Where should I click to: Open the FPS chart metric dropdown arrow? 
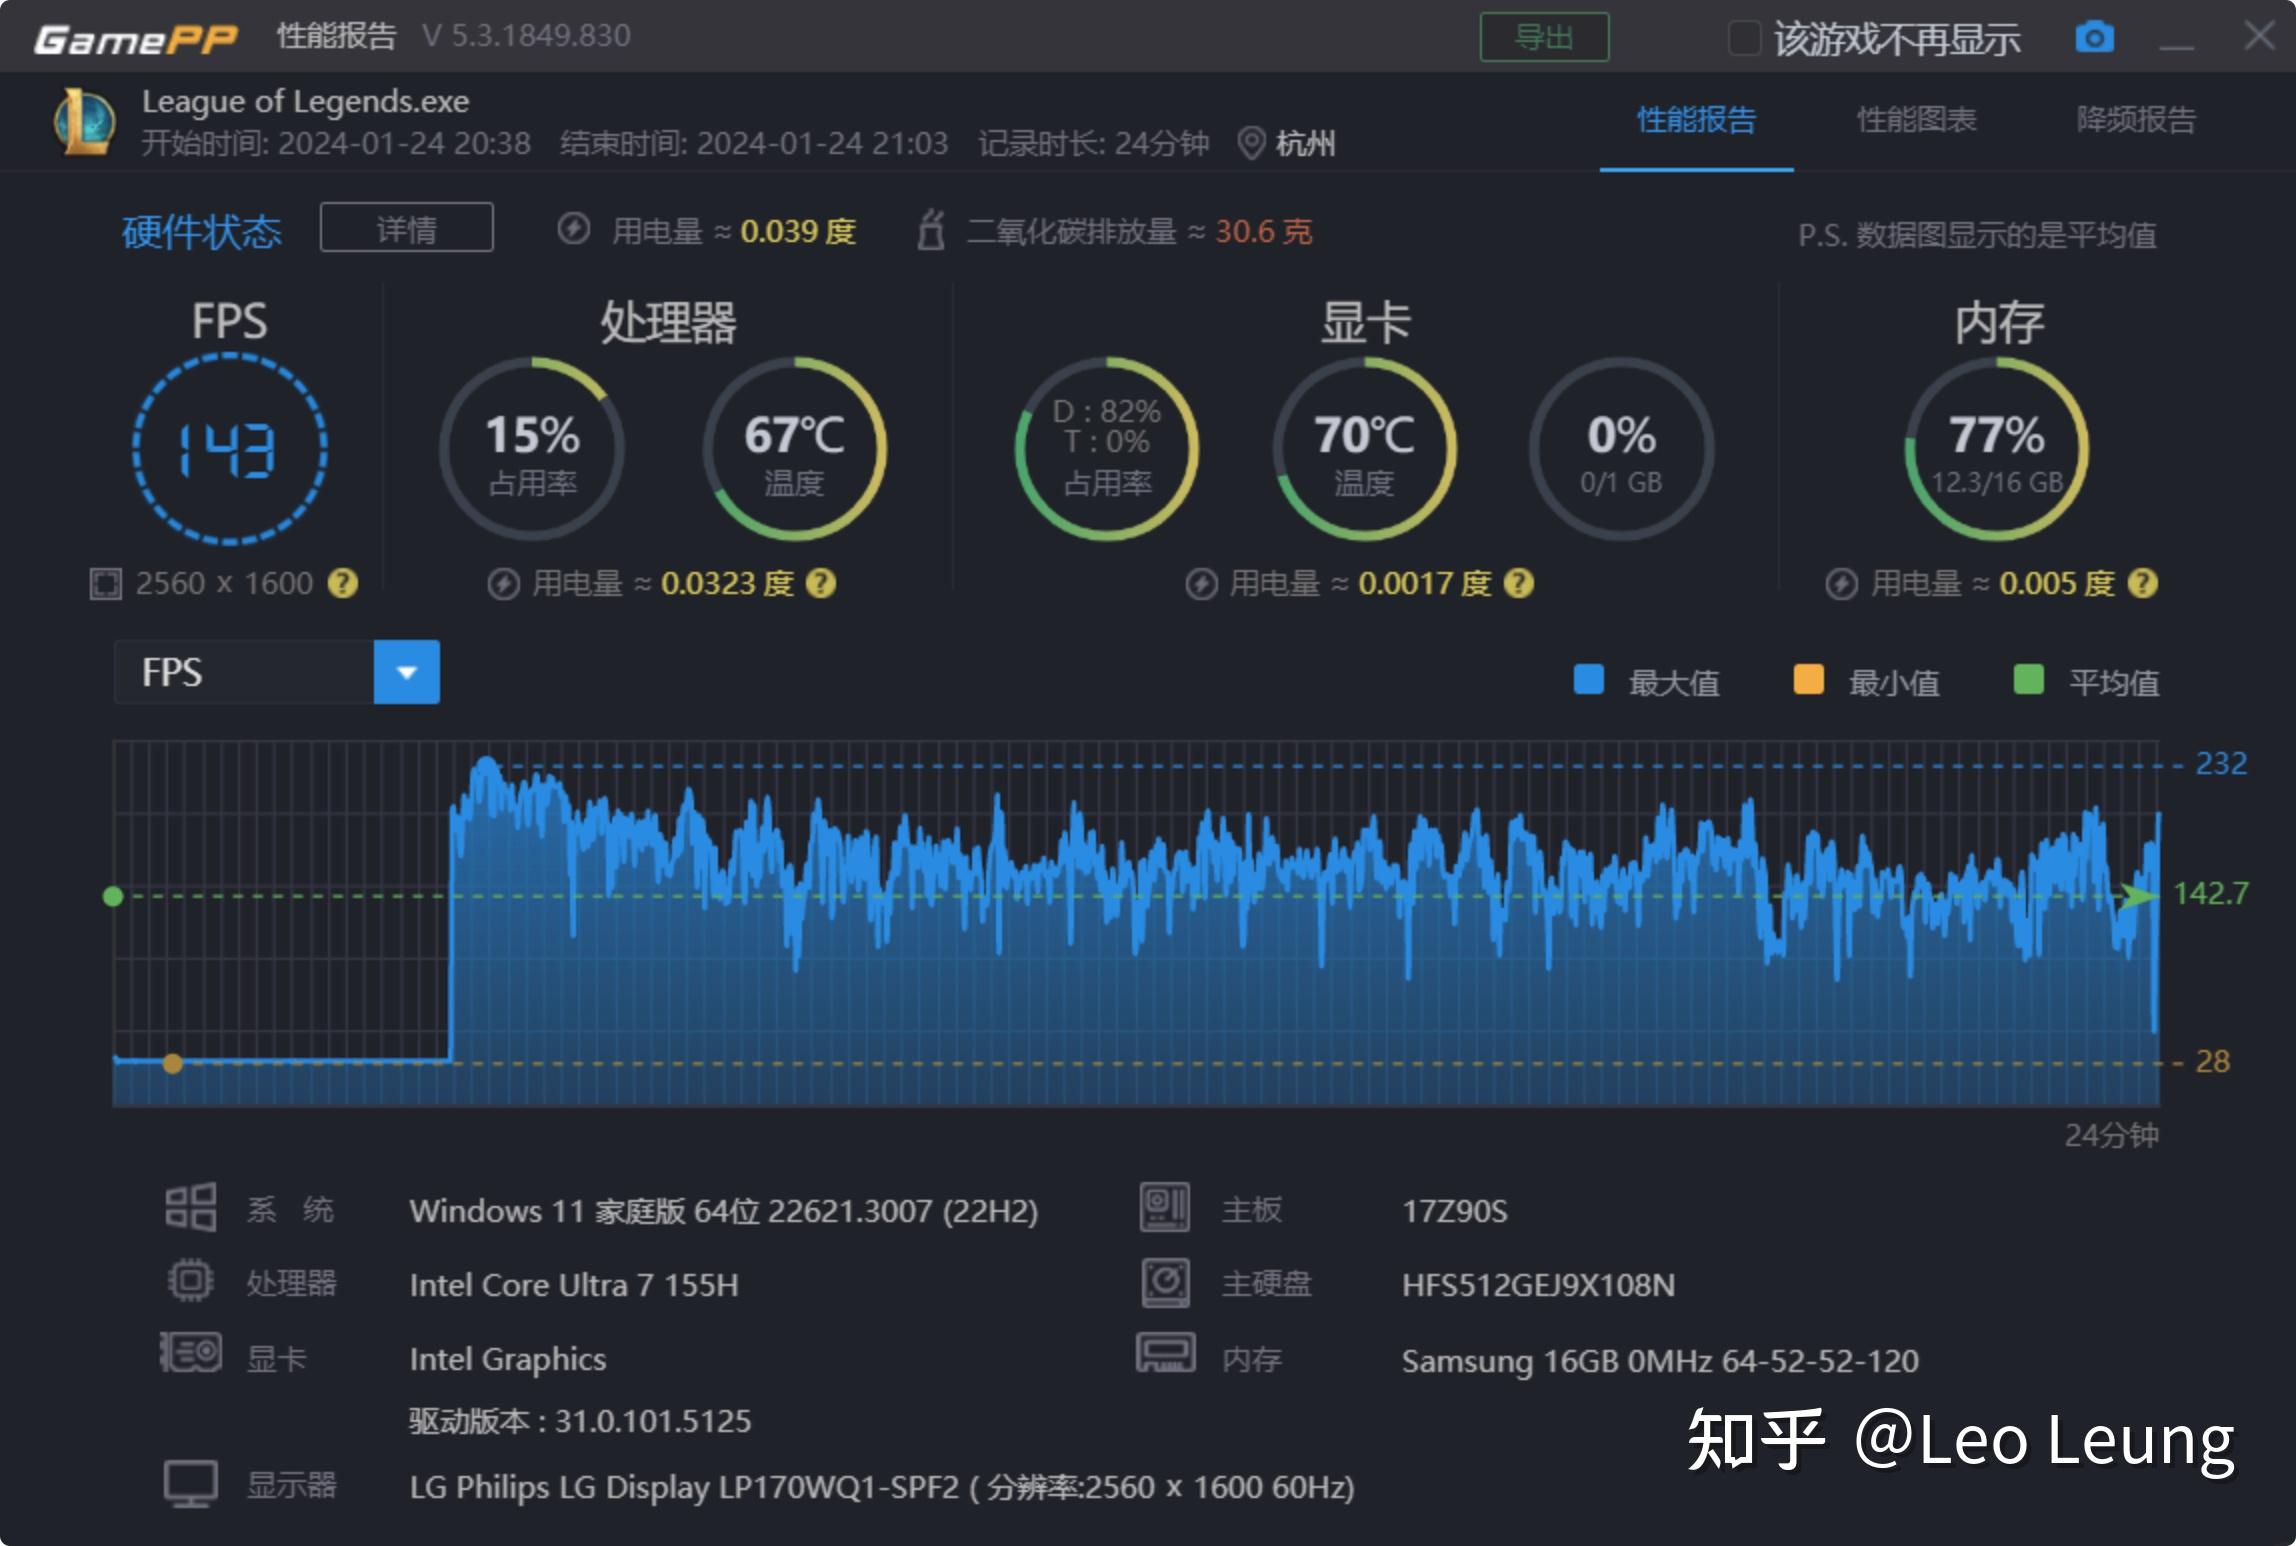(x=406, y=672)
